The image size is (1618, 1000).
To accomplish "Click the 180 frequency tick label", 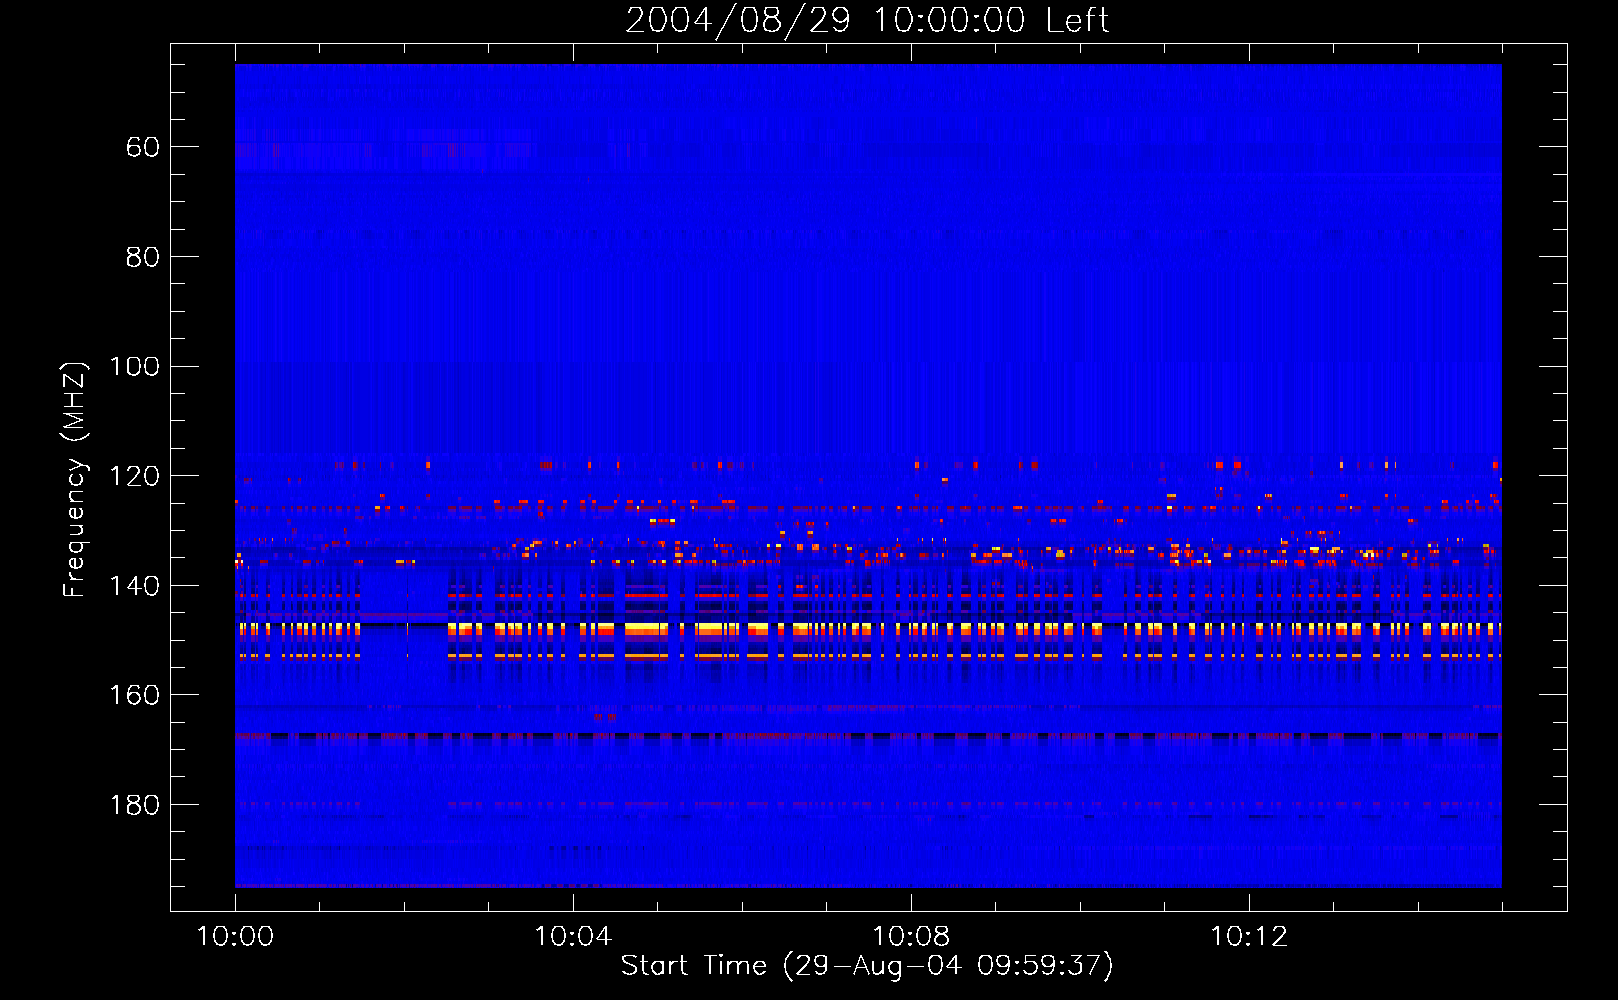I will click(134, 805).
